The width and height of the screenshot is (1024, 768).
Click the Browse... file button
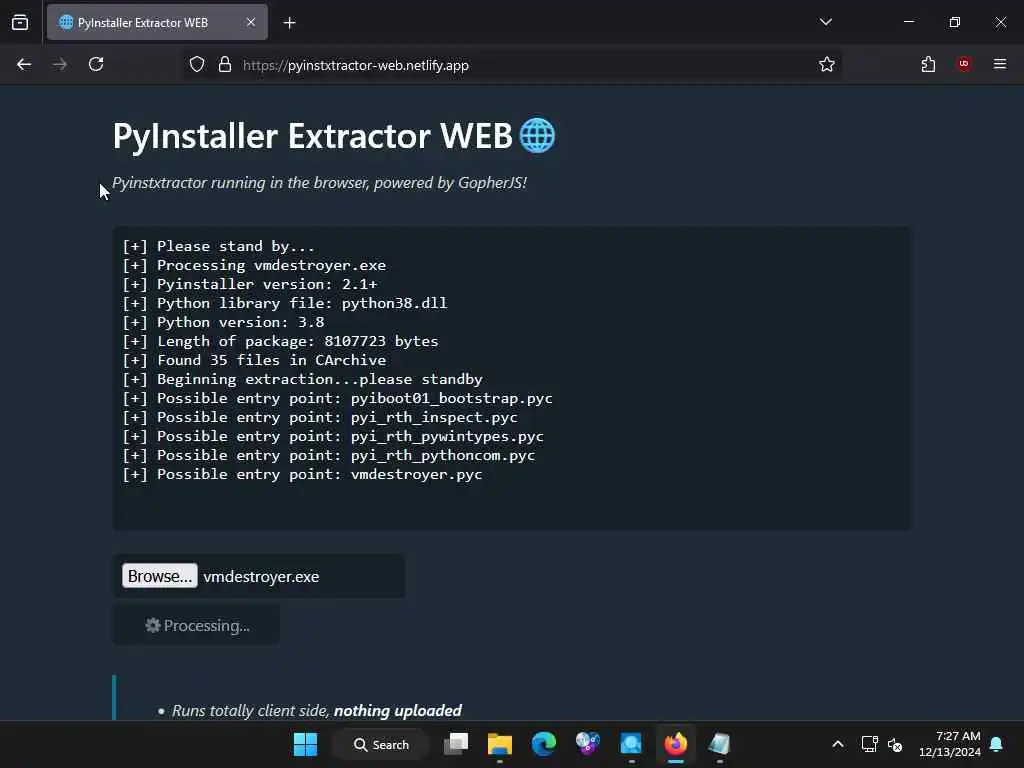(159, 576)
